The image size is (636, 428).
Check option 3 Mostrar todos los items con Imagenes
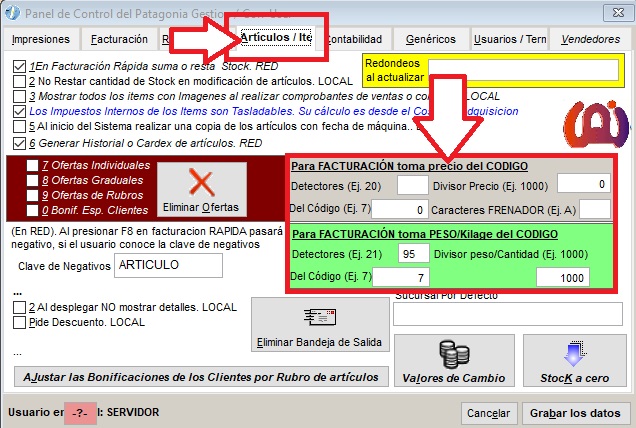coord(19,96)
